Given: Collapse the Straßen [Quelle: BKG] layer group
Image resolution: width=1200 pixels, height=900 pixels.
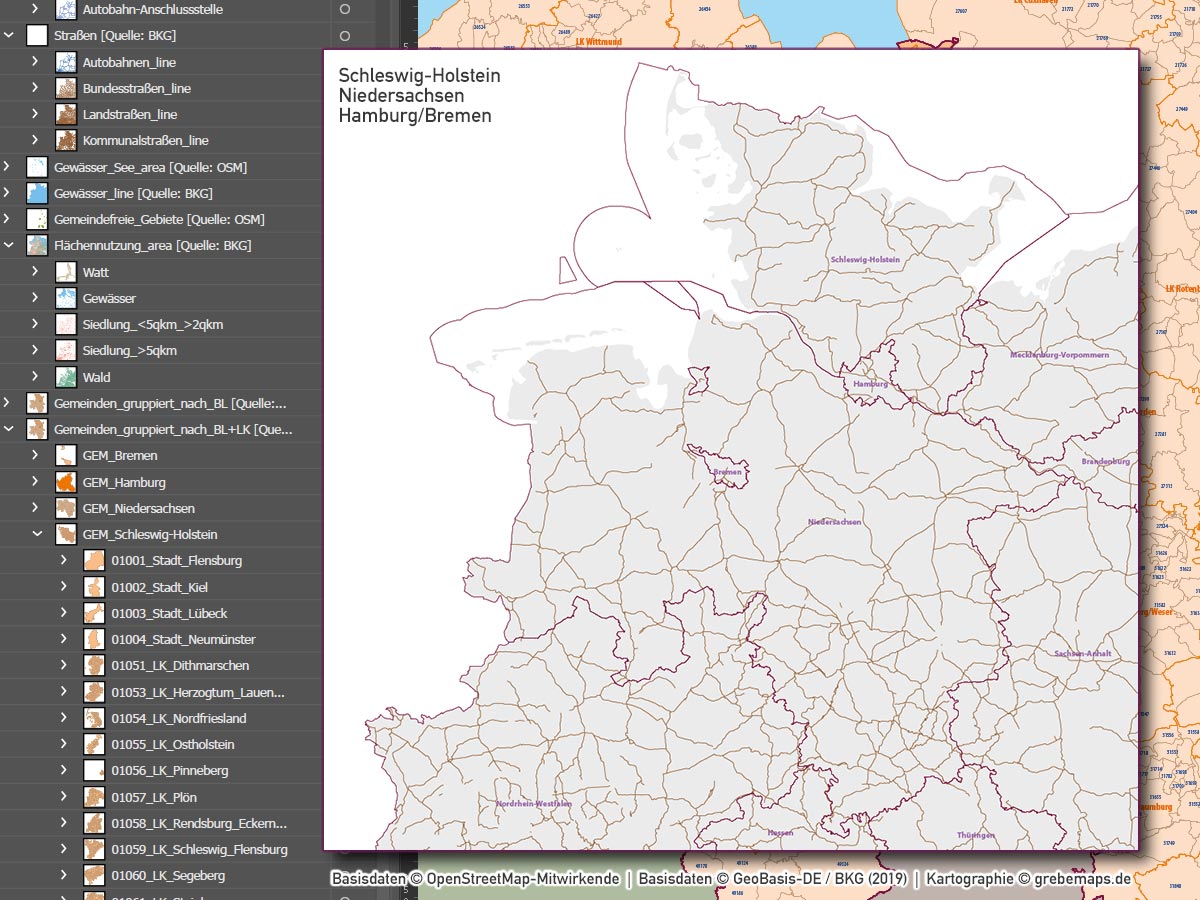Looking at the screenshot, I should click(8, 35).
